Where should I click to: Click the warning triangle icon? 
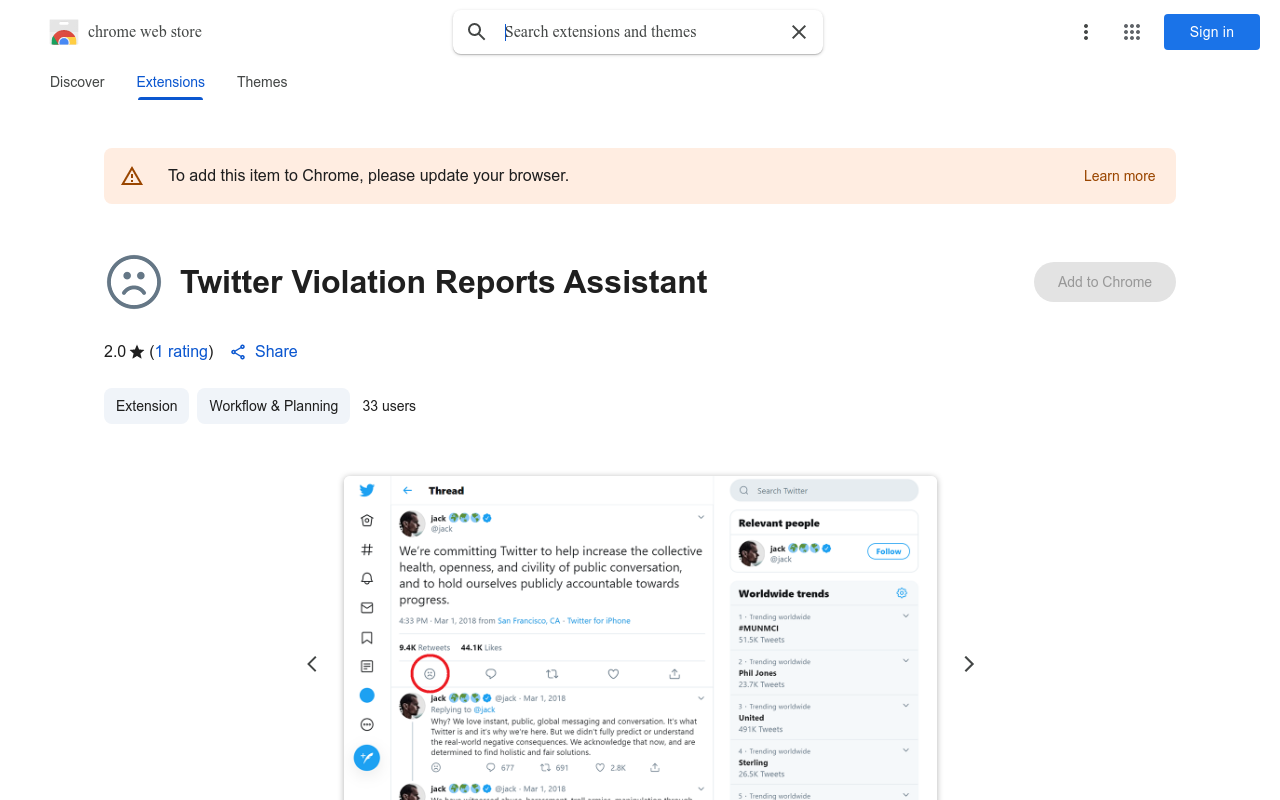[x=132, y=176]
